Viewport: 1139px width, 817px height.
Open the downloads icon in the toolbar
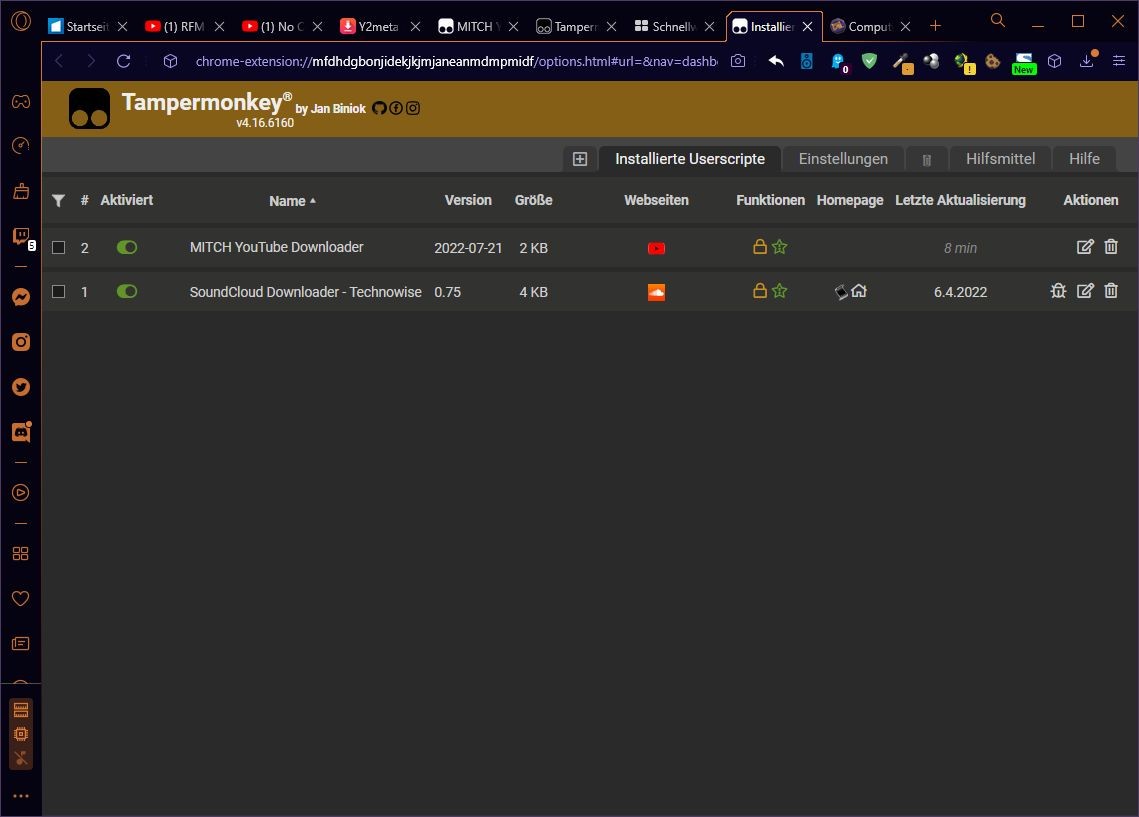coord(1087,60)
